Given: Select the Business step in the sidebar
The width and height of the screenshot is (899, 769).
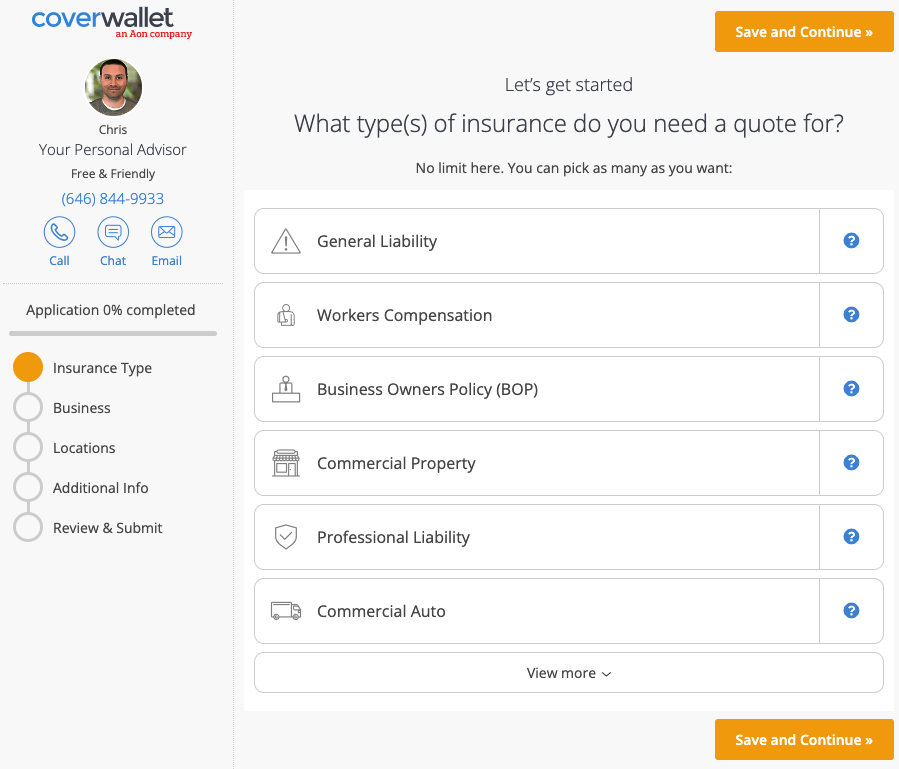Looking at the screenshot, I should pos(28,407).
